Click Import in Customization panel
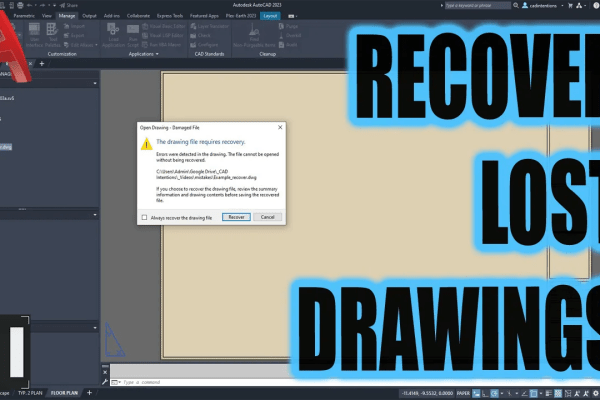This screenshot has width=600, height=400. pos(74,26)
